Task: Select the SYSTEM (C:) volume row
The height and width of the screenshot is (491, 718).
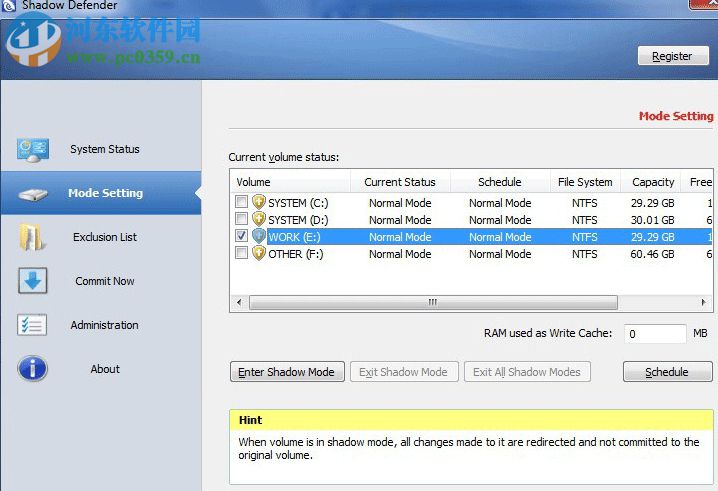Action: tap(472, 202)
